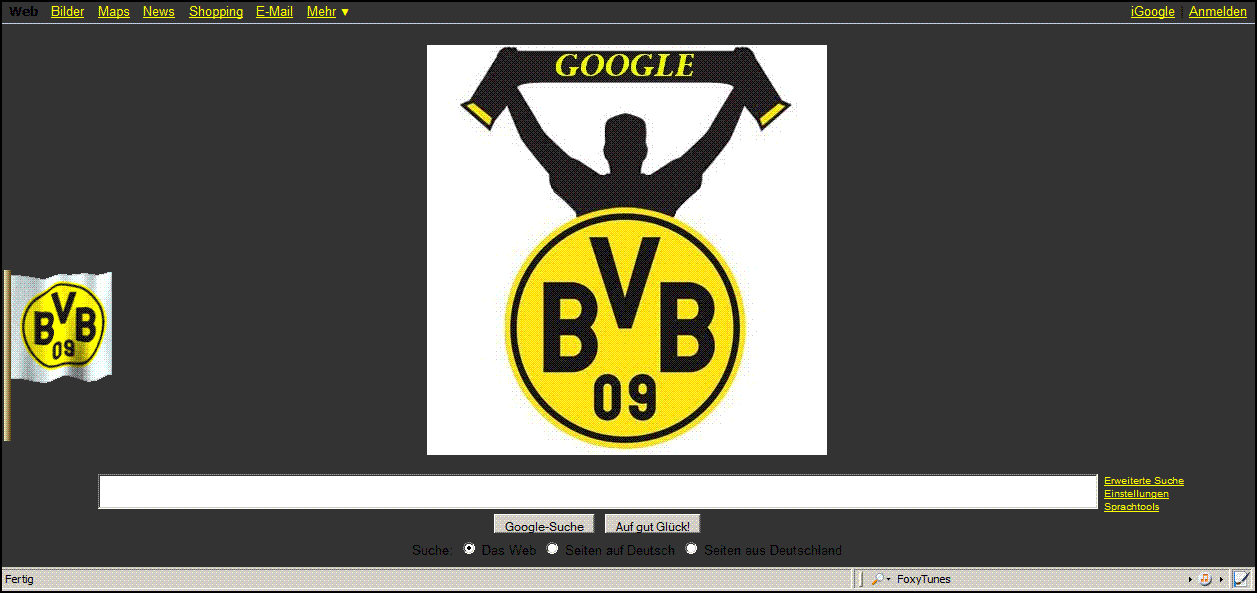Click the BVB Google logo image
Viewport: 1257px width, 593px height.
627,250
